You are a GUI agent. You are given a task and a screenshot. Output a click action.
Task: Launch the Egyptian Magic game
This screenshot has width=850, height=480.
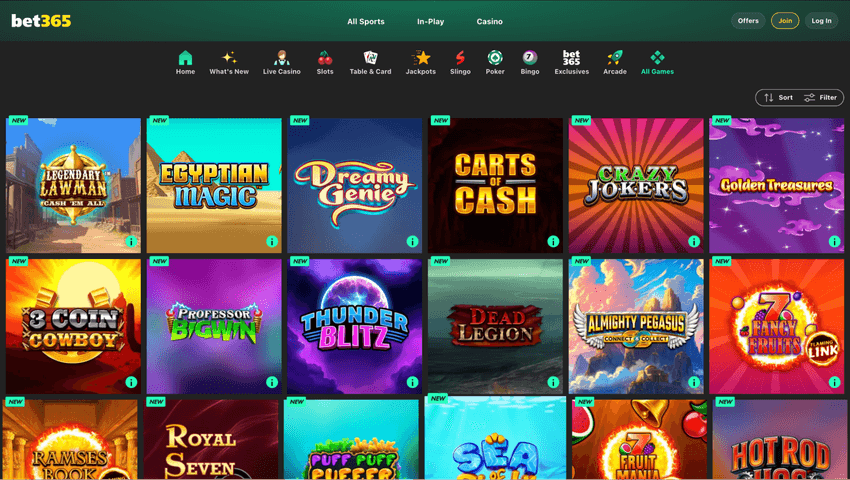point(214,185)
